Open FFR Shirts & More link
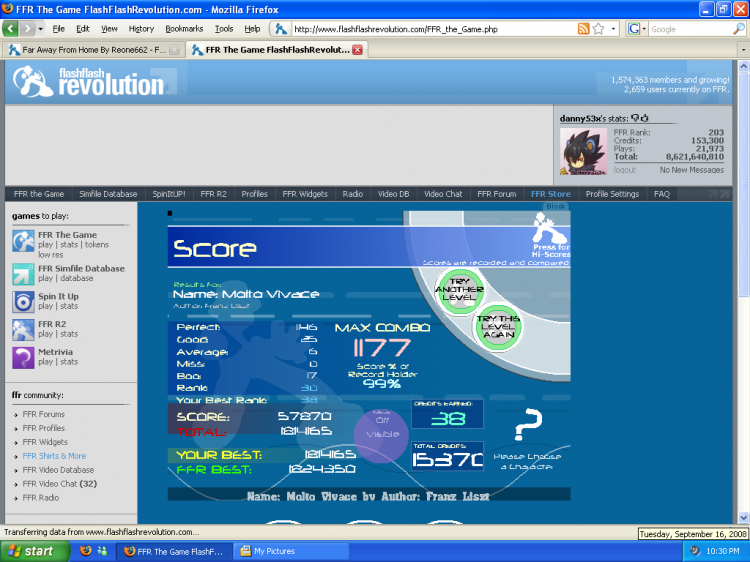Image resolution: width=750 pixels, height=562 pixels. (55, 456)
